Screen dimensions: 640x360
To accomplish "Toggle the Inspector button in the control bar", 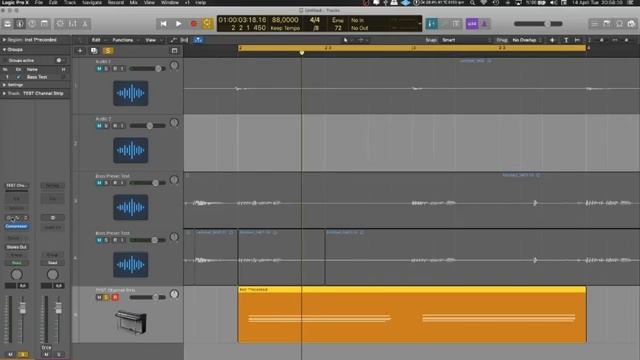I will click(20, 24).
